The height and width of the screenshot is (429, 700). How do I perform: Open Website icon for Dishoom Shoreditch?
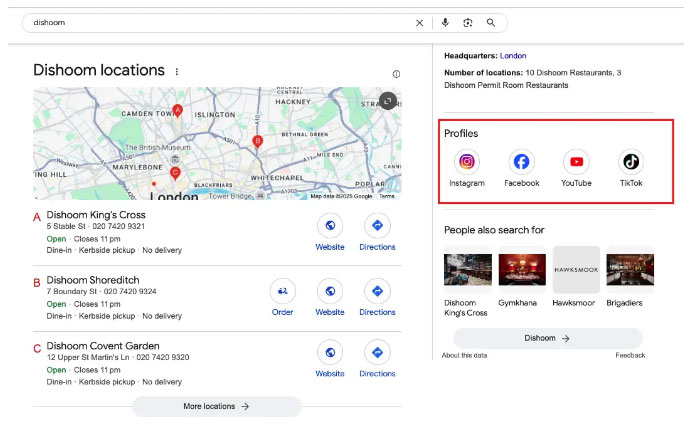[330, 291]
